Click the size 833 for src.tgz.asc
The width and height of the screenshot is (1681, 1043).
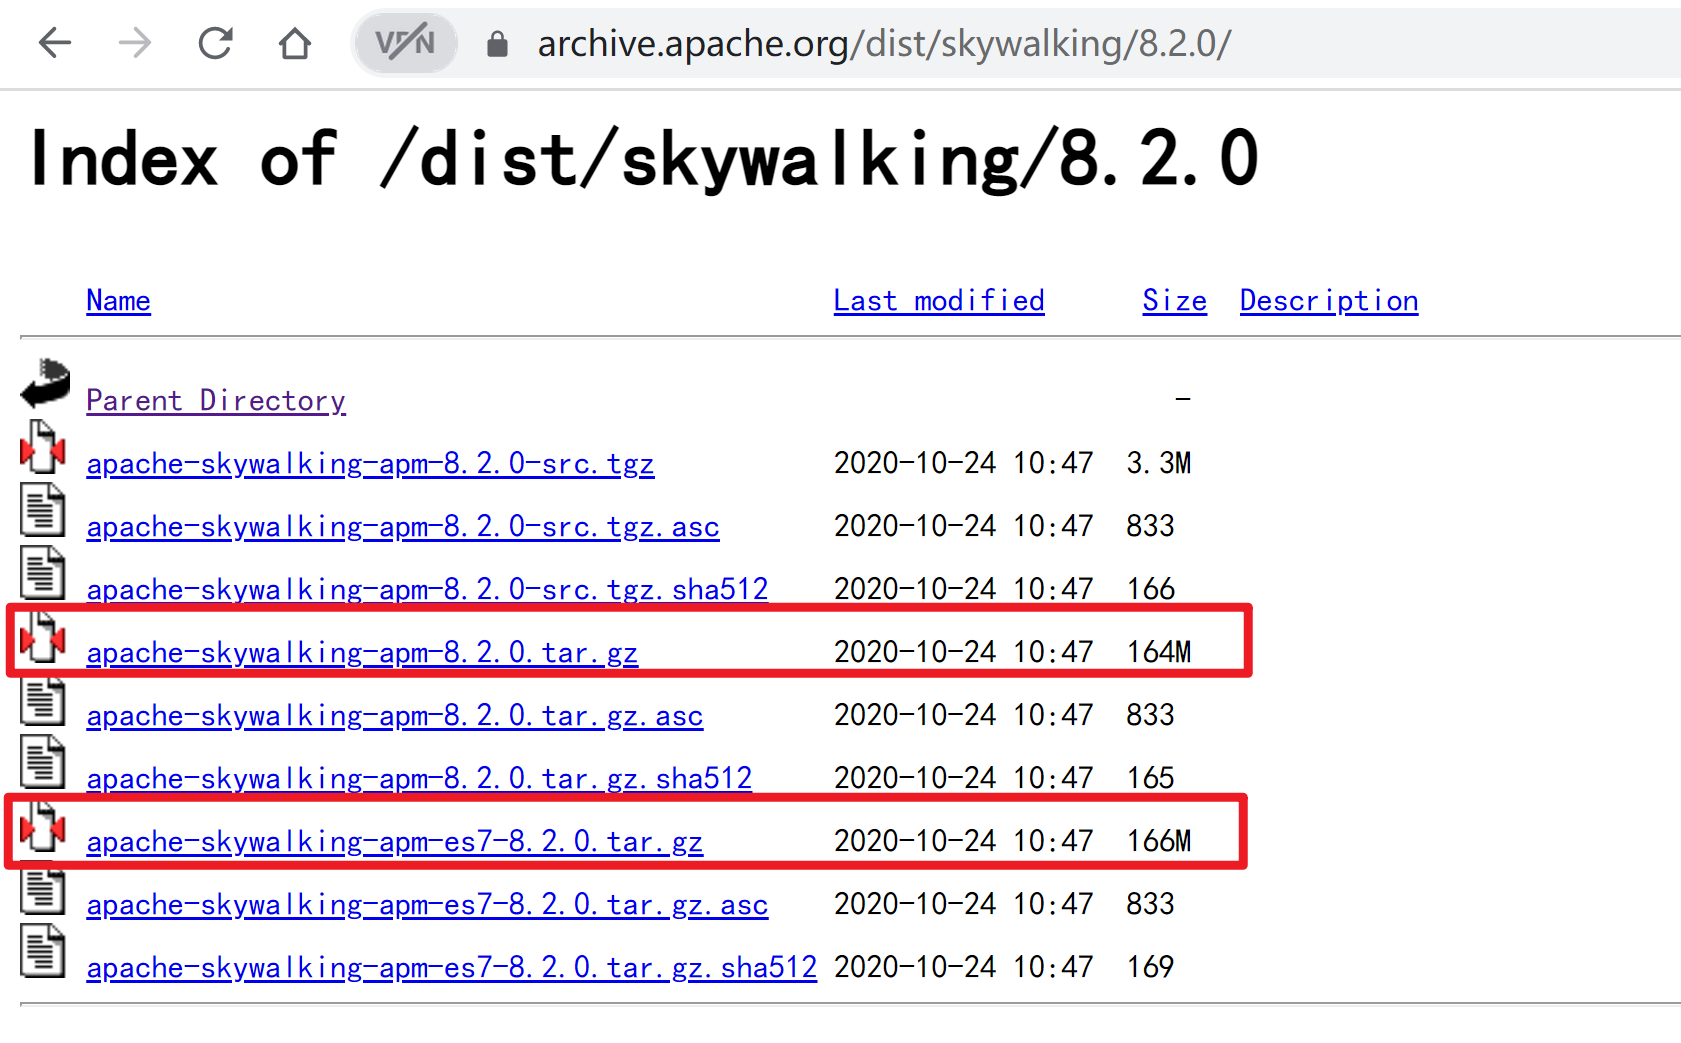point(1150,526)
